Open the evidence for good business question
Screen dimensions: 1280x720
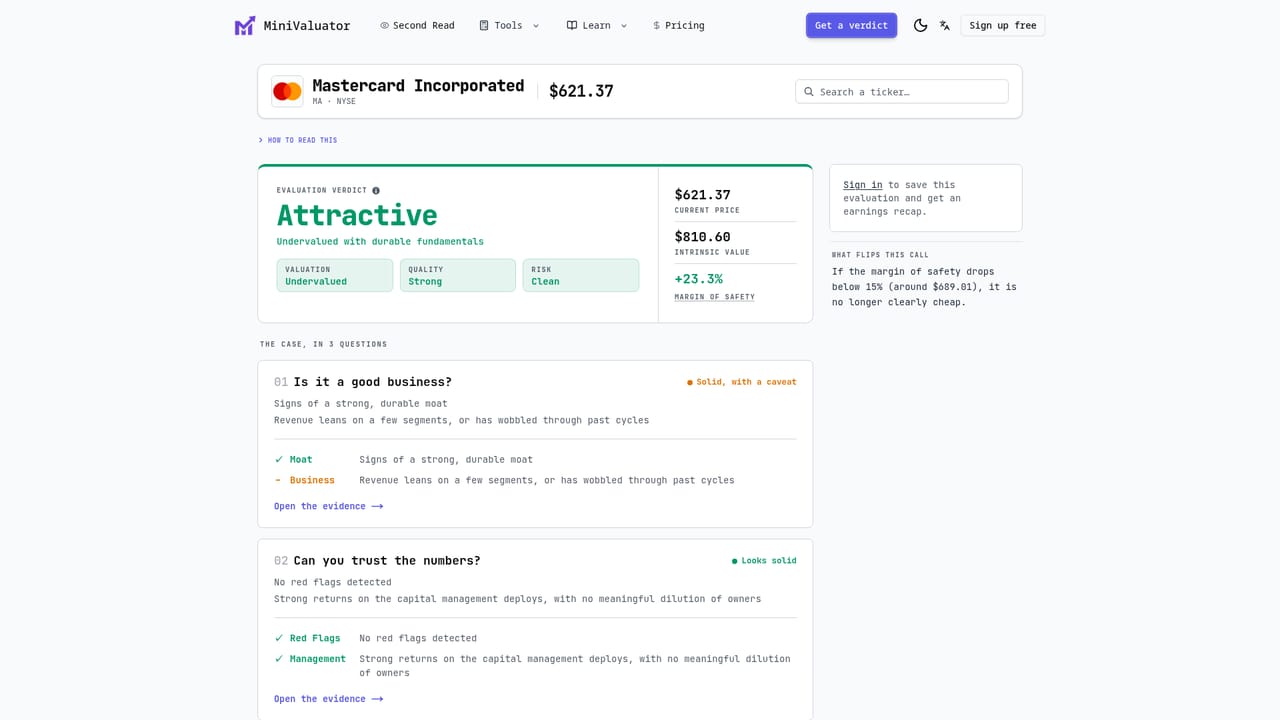[328, 506]
